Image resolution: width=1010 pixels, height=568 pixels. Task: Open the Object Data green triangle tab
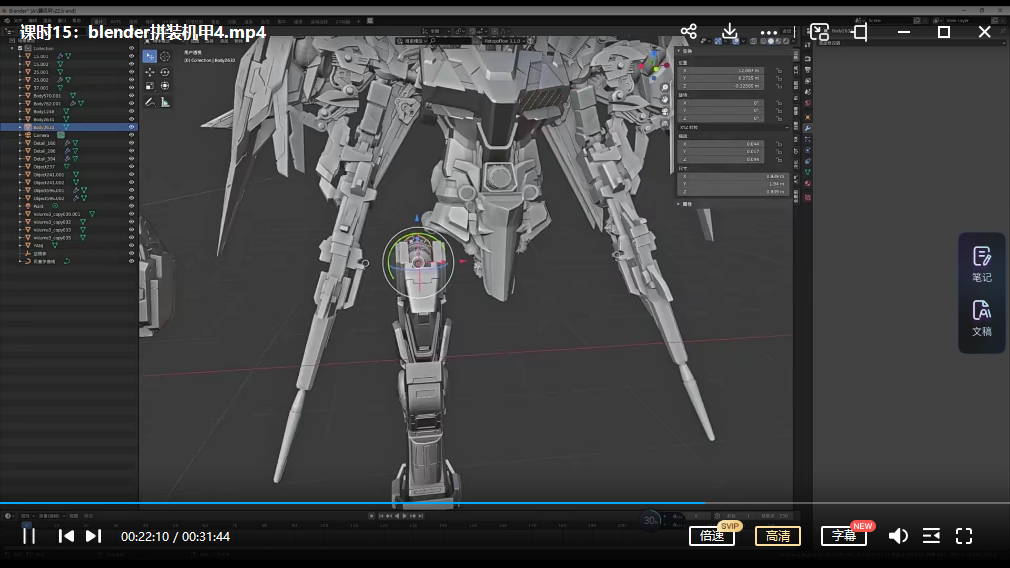coord(807,173)
